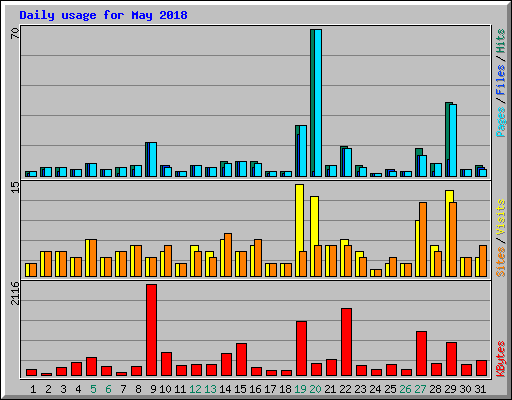Click the green day label 5
The width and height of the screenshot is (512, 400).
pyautogui.click(x=93, y=389)
